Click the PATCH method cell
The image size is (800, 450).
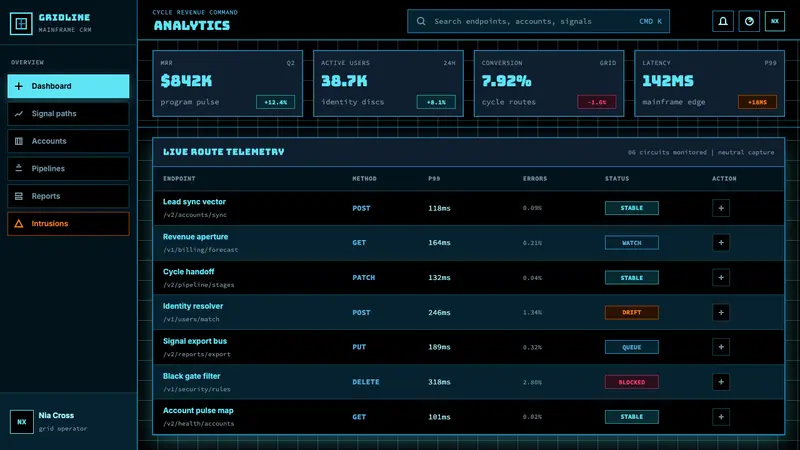click(x=363, y=278)
